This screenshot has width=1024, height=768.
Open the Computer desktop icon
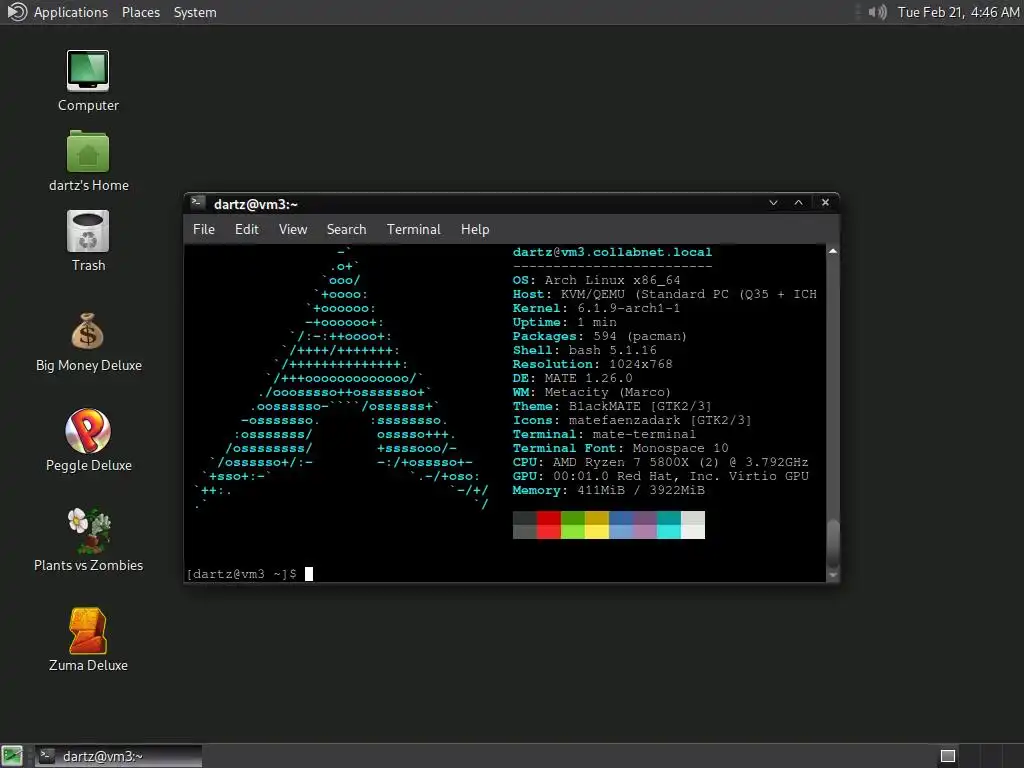[x=88, y=80]
